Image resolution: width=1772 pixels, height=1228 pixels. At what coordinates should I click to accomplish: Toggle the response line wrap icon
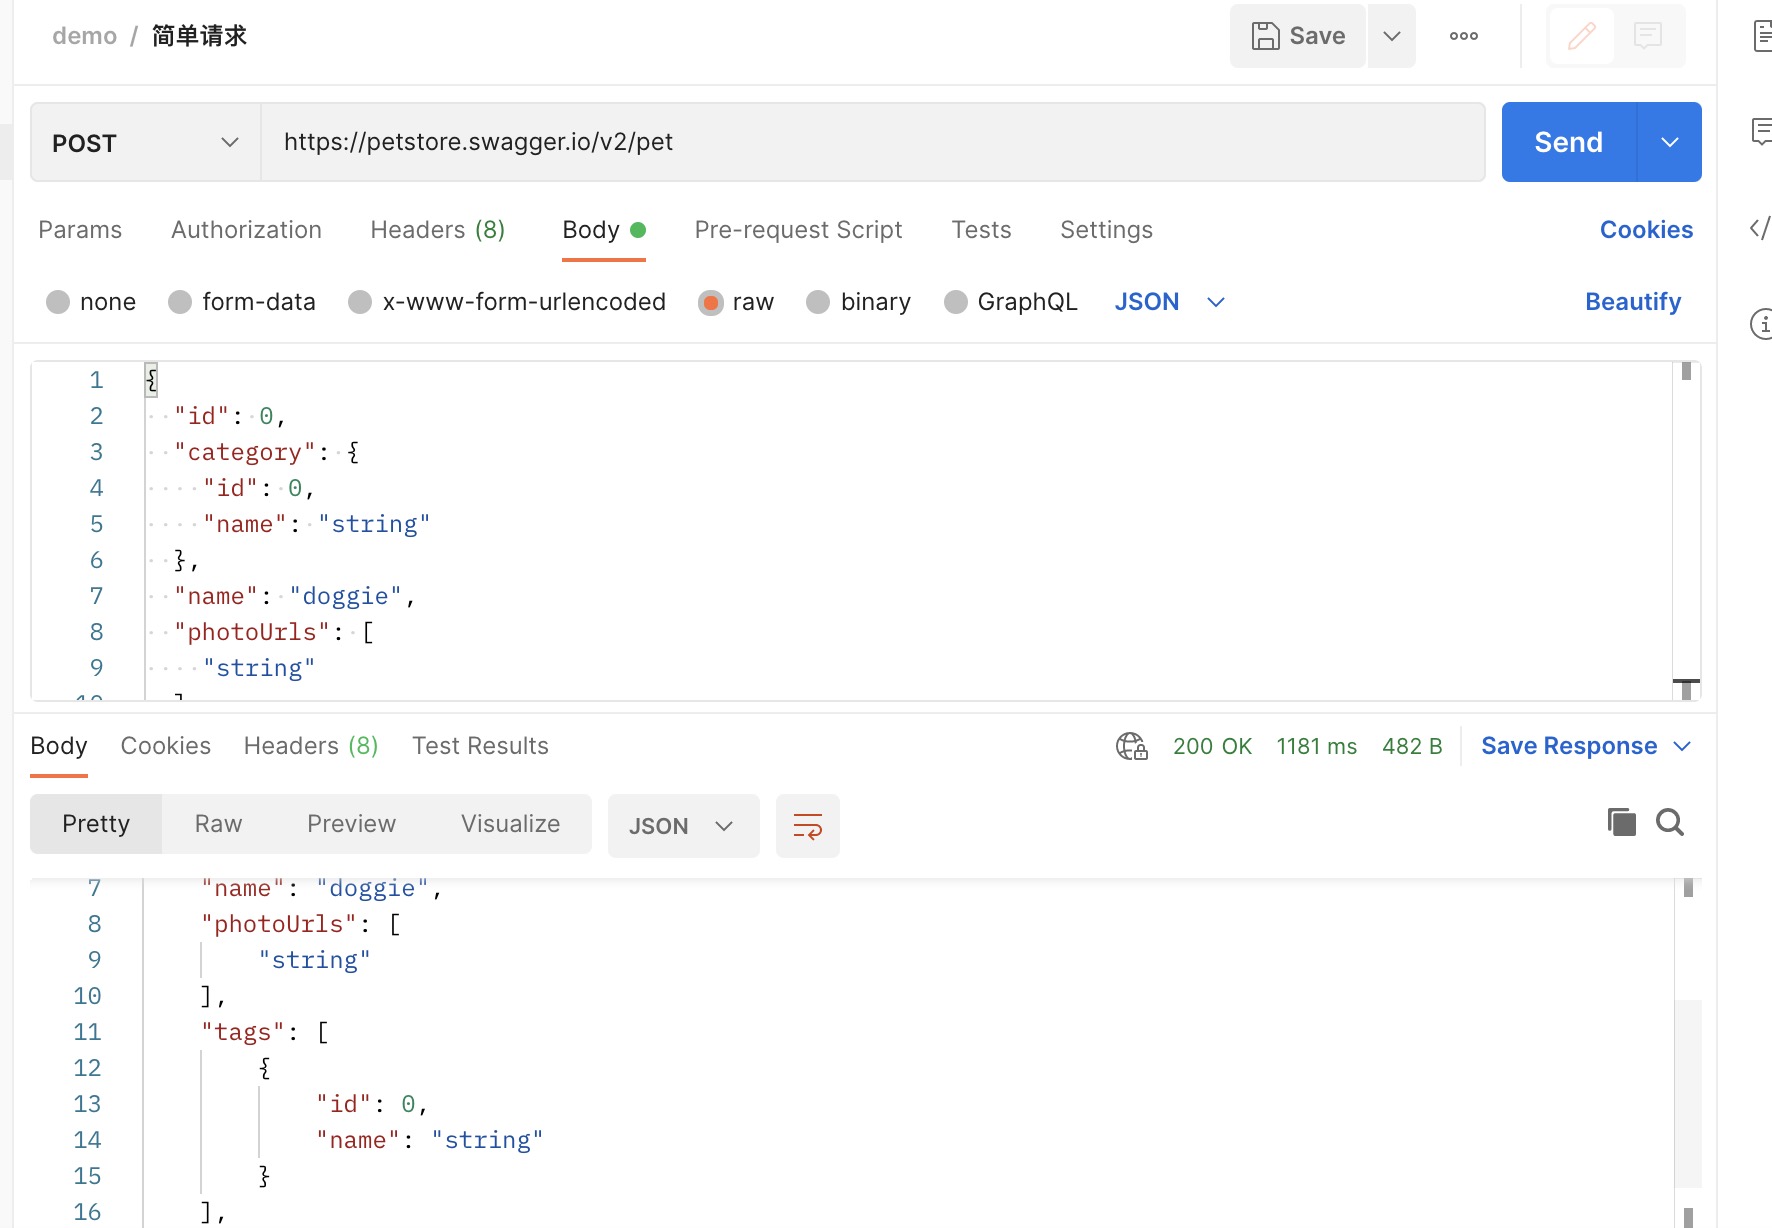[x=807, y=826]
